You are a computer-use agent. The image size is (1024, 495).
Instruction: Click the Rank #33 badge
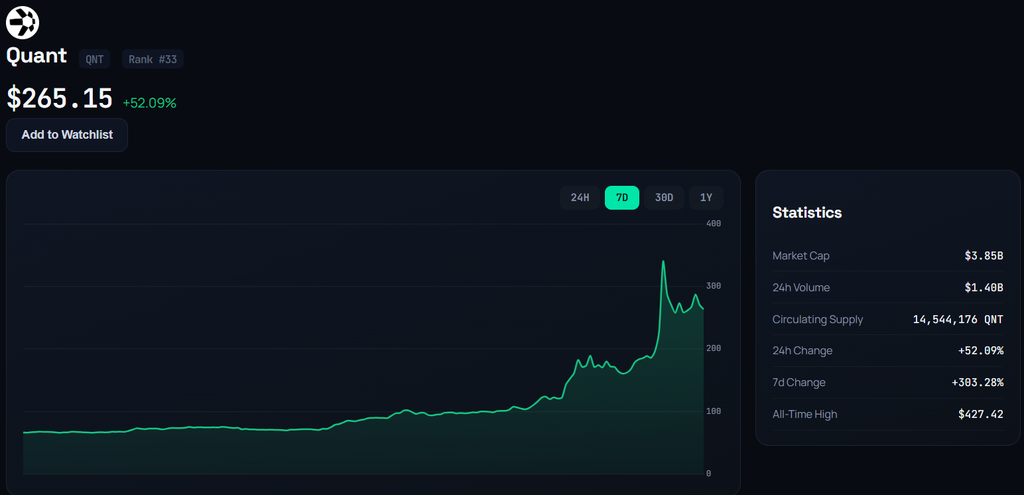pyautogui.click(x=153, y=59)
